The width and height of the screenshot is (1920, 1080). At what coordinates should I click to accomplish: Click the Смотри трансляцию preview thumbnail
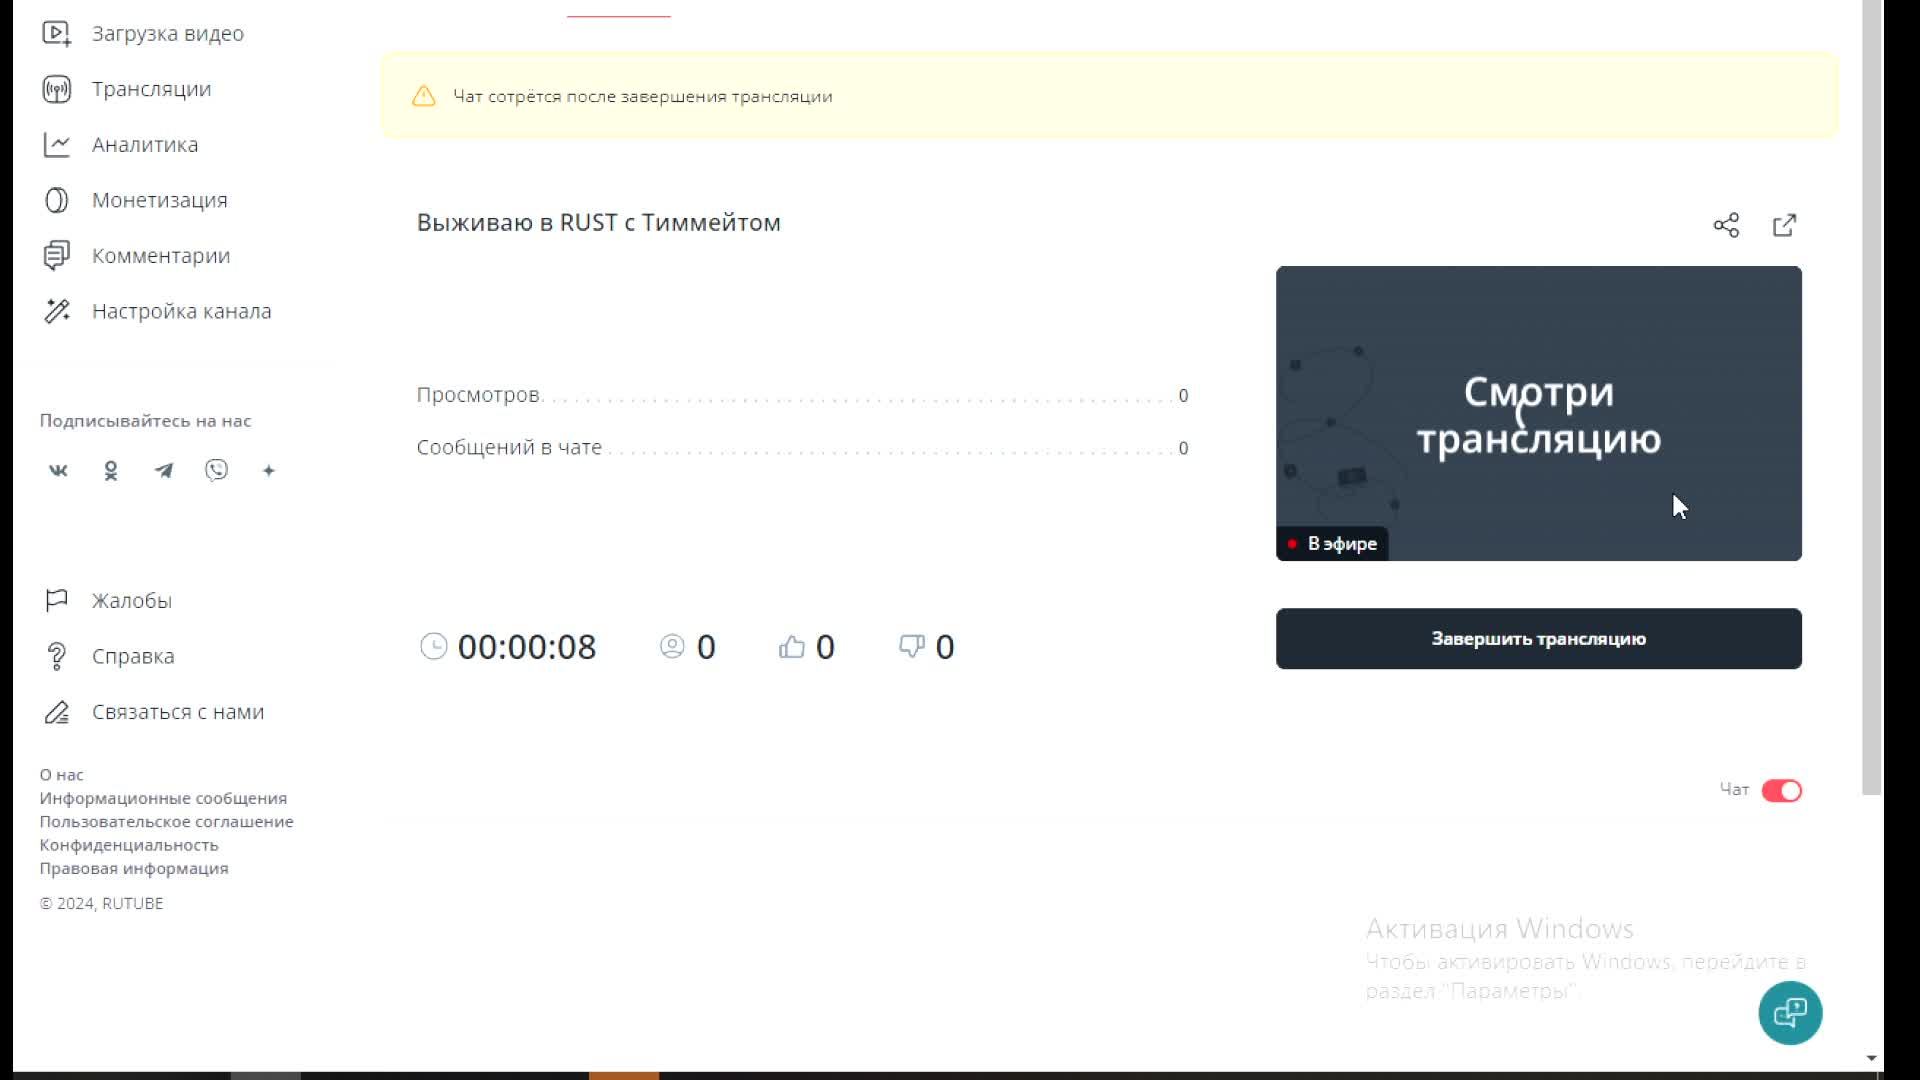click(x=1539, y=413)
